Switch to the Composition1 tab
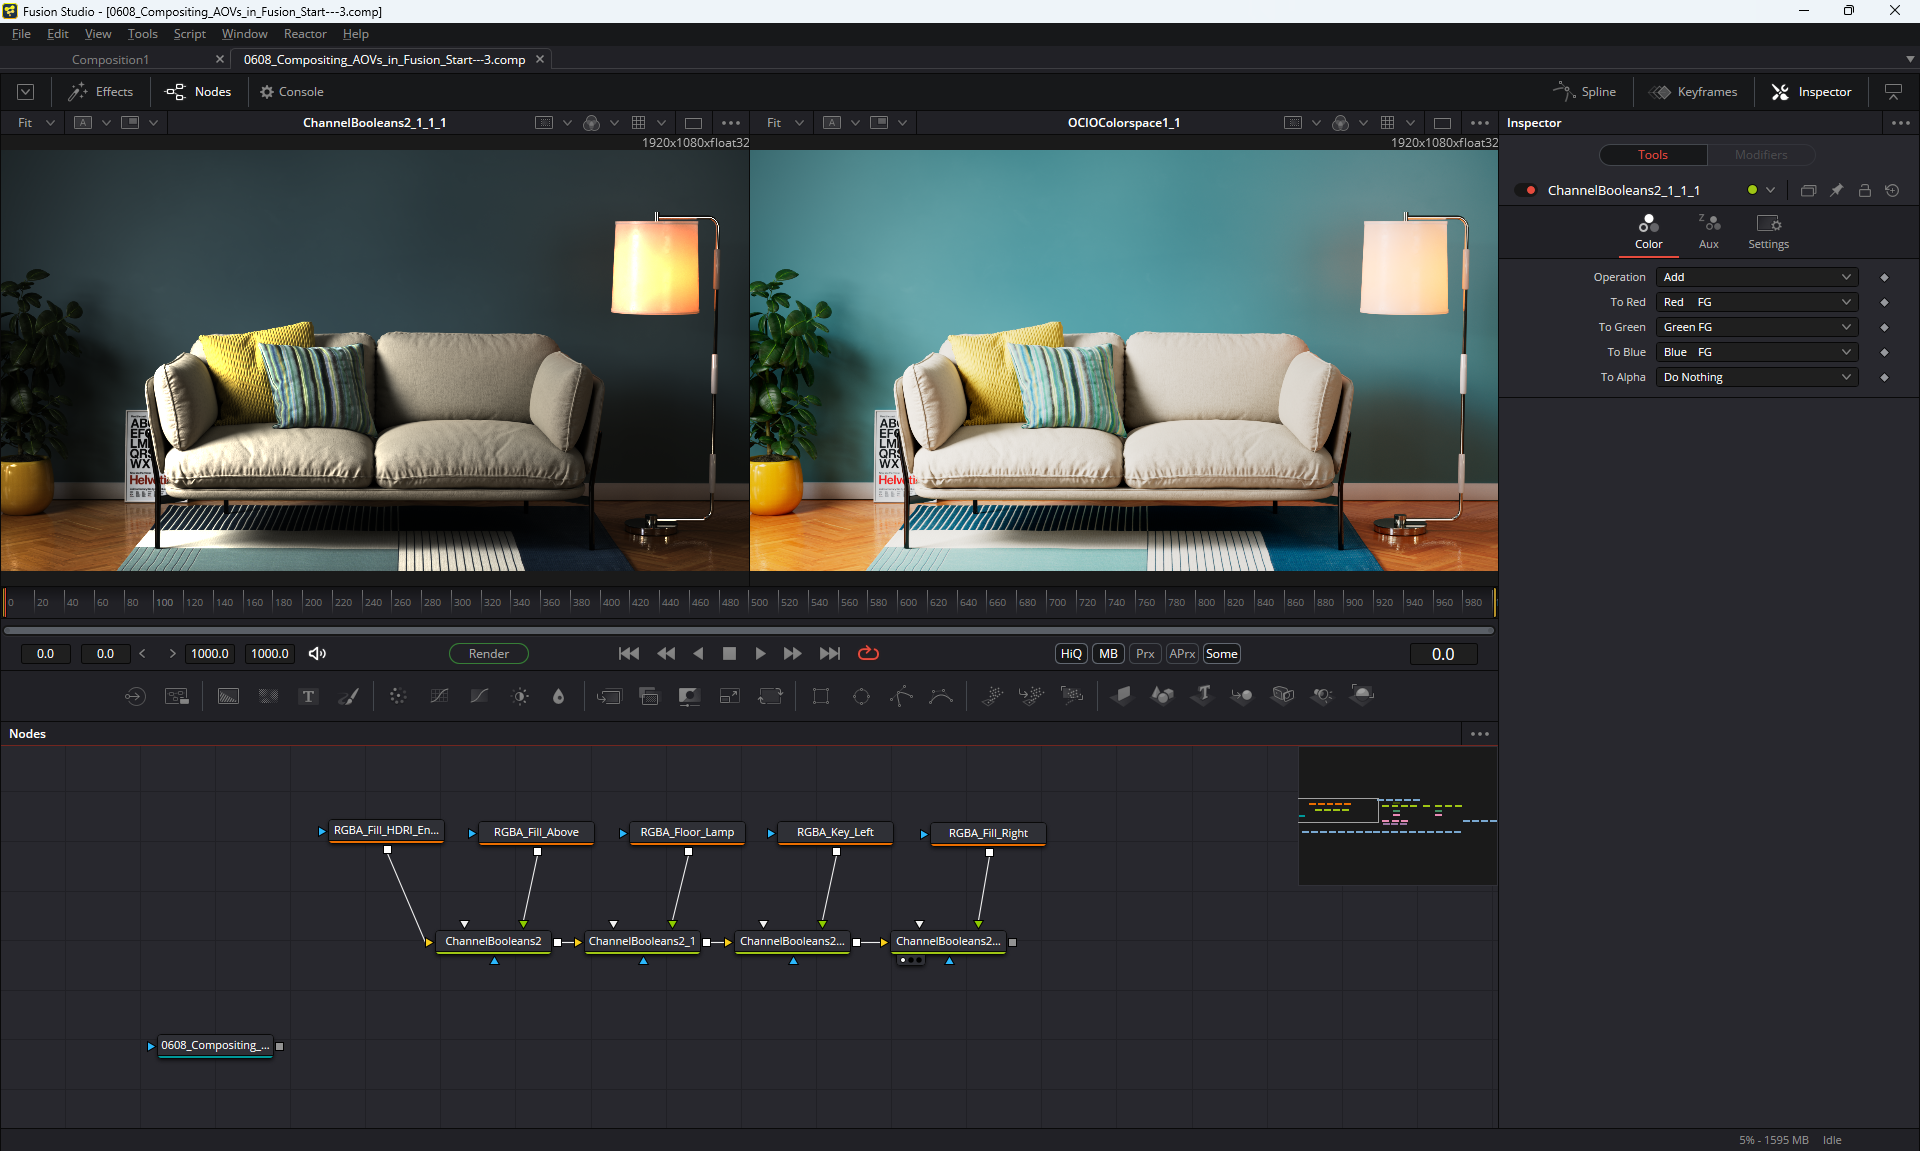 click(110, 60)
